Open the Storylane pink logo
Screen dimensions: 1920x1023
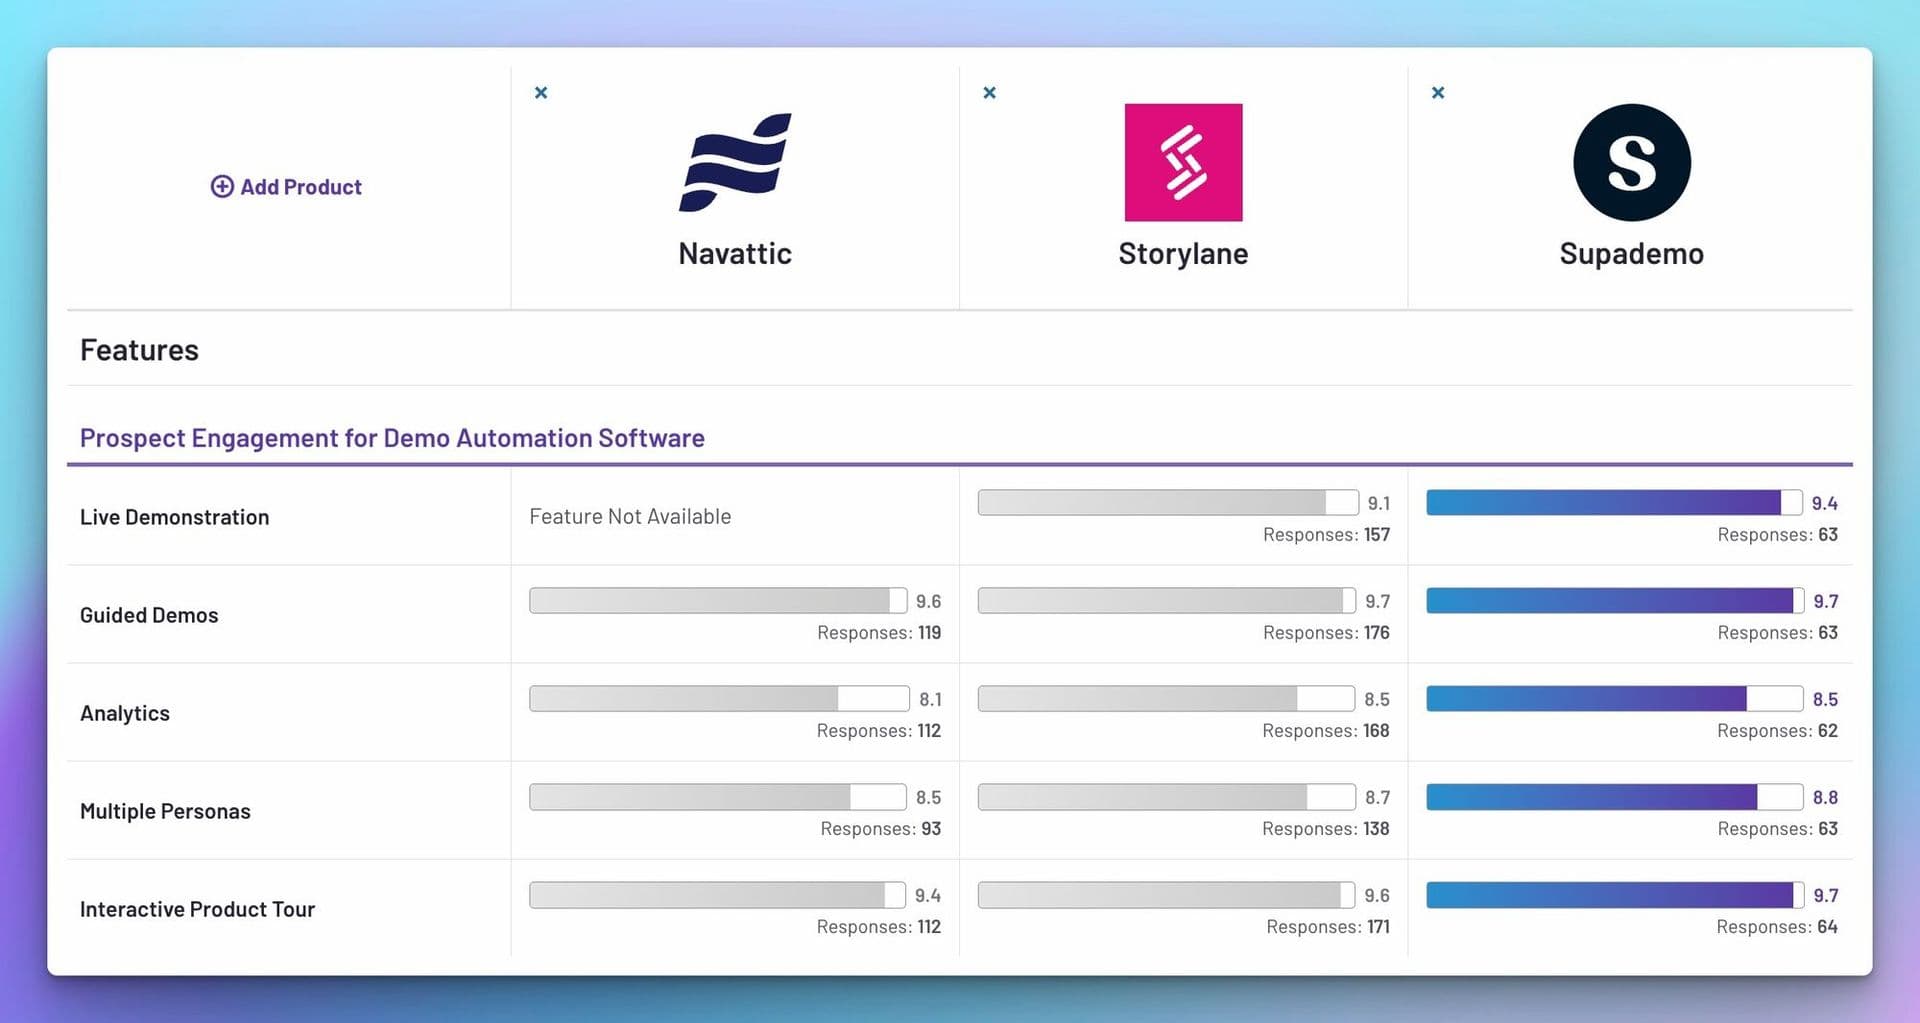1183,162
